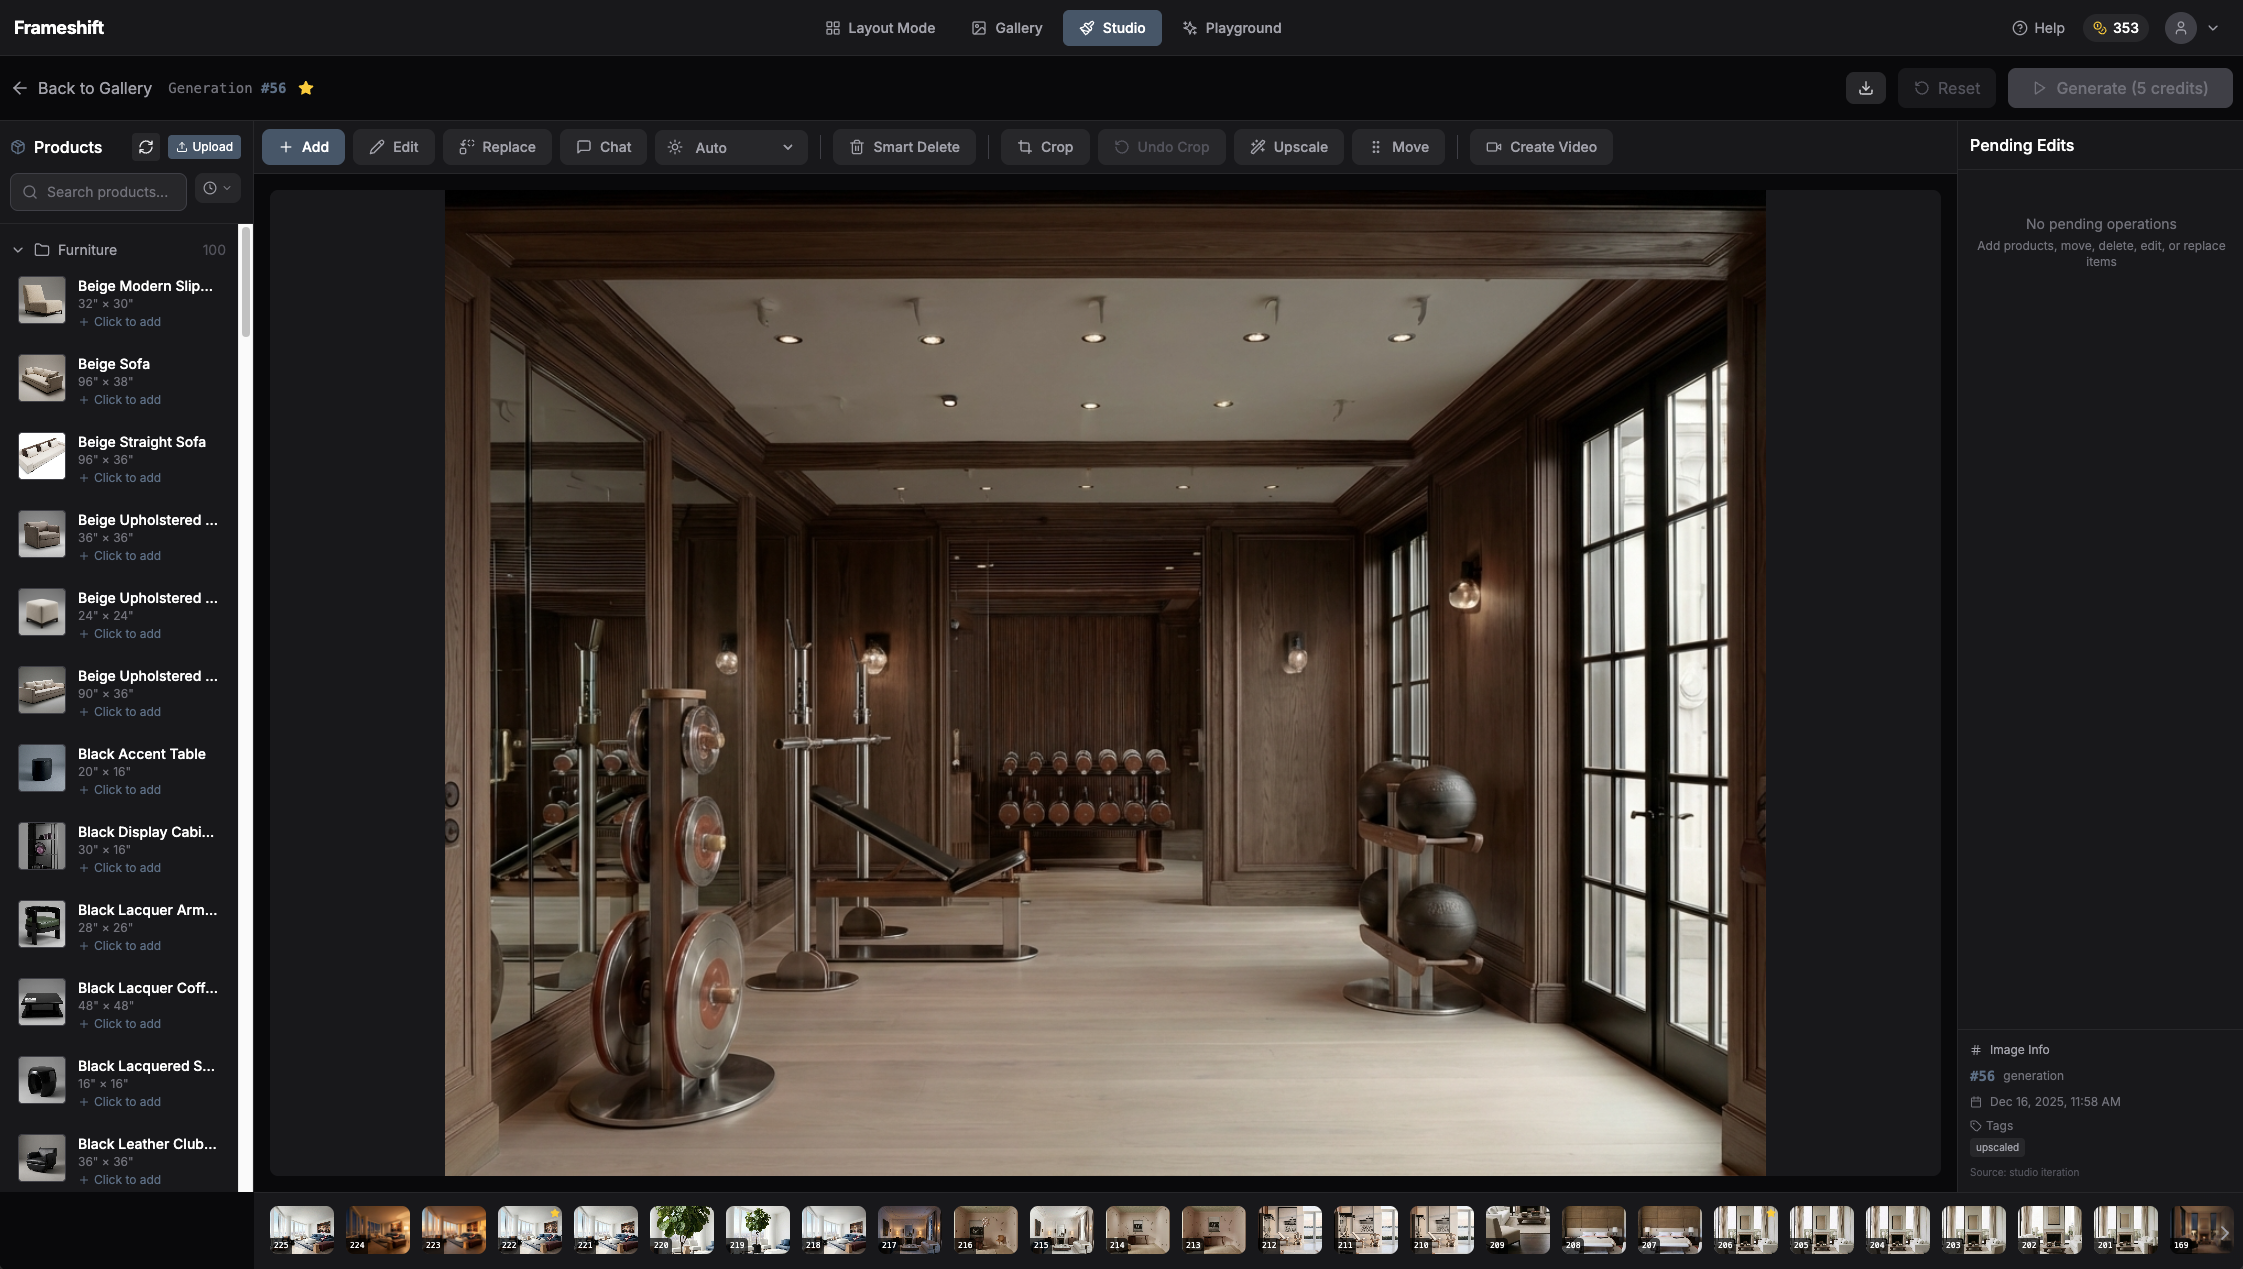
Task: Open the Playground section
Action: pos(1230,28)
